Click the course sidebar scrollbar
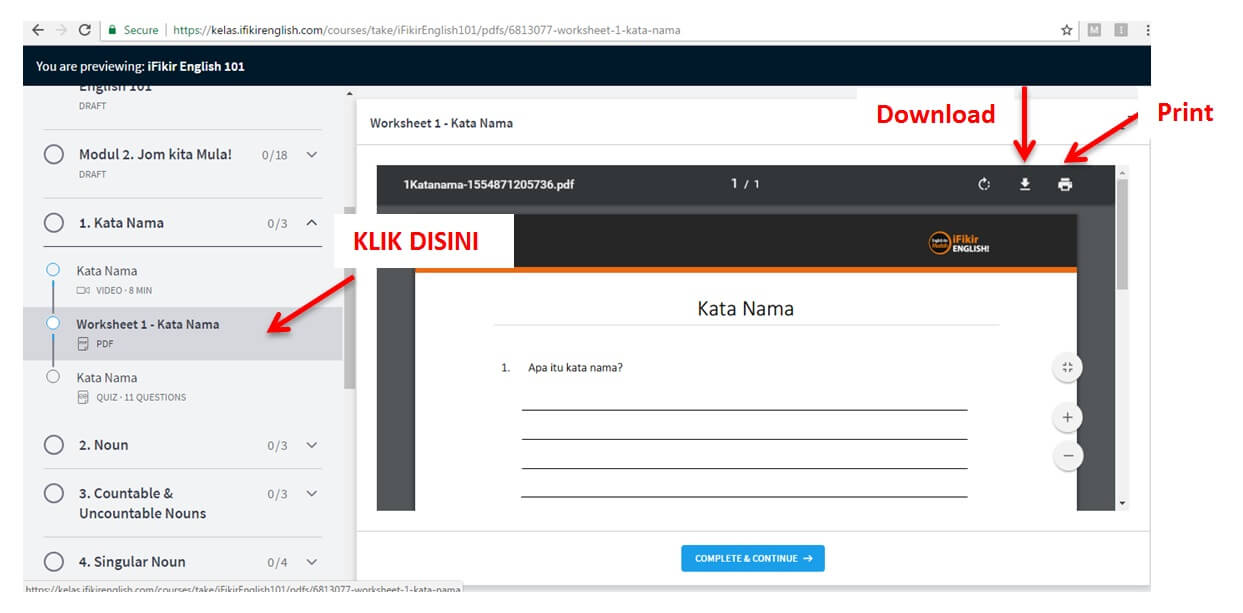 tap(349, 299)
